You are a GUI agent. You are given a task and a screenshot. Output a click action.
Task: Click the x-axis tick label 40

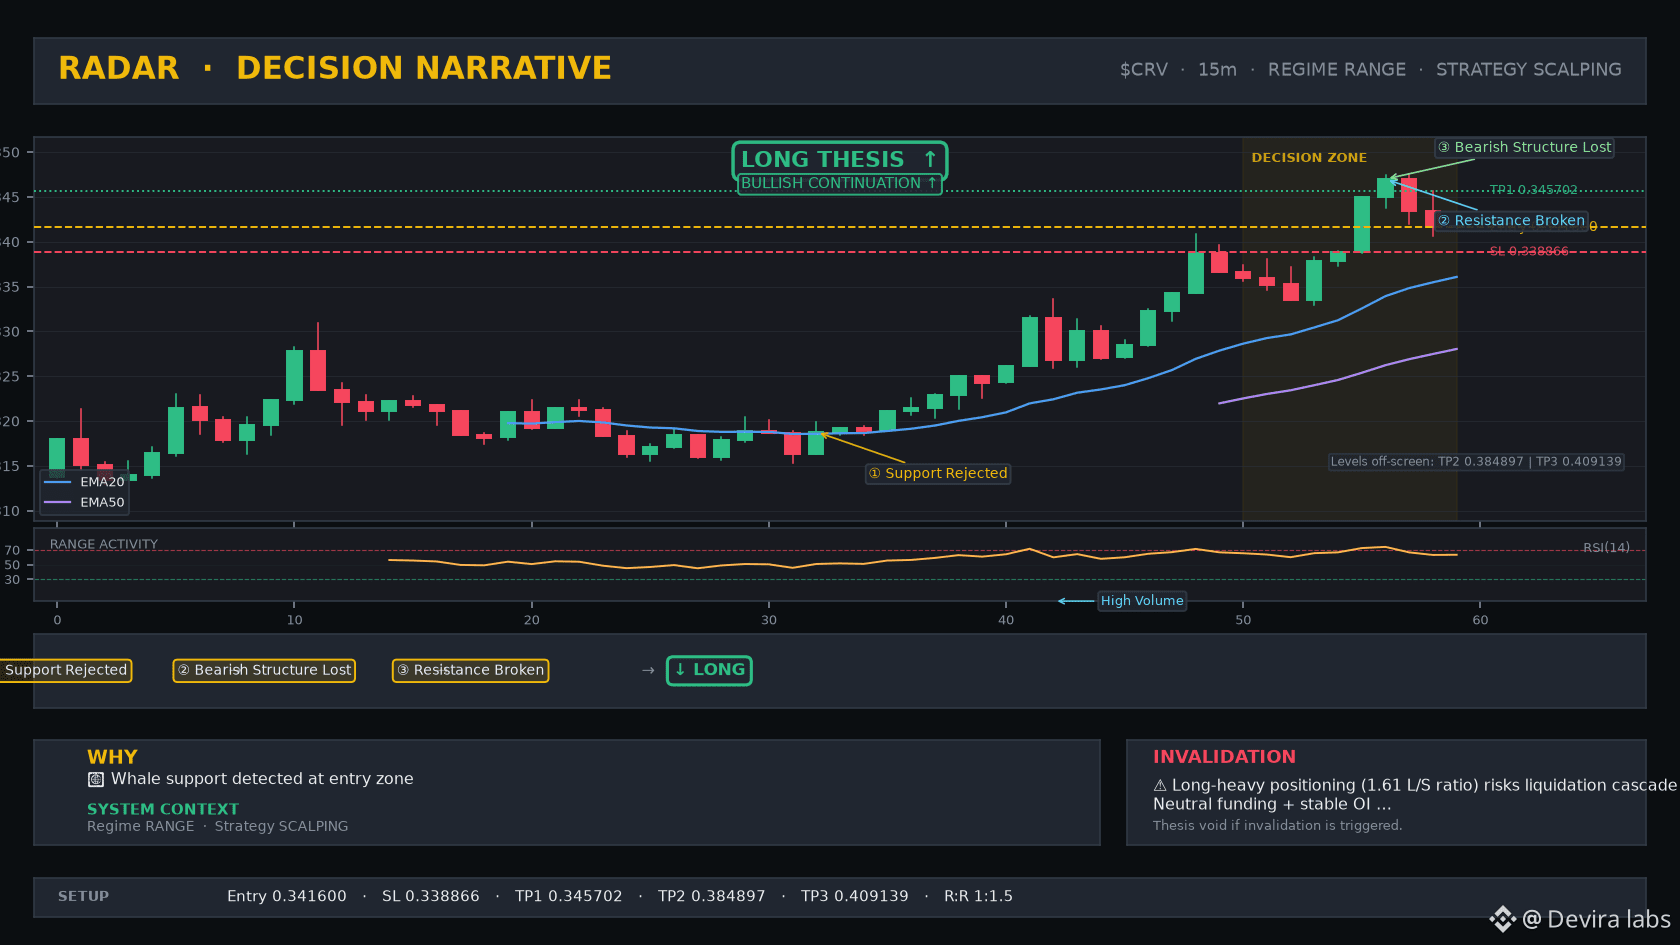1006,620
